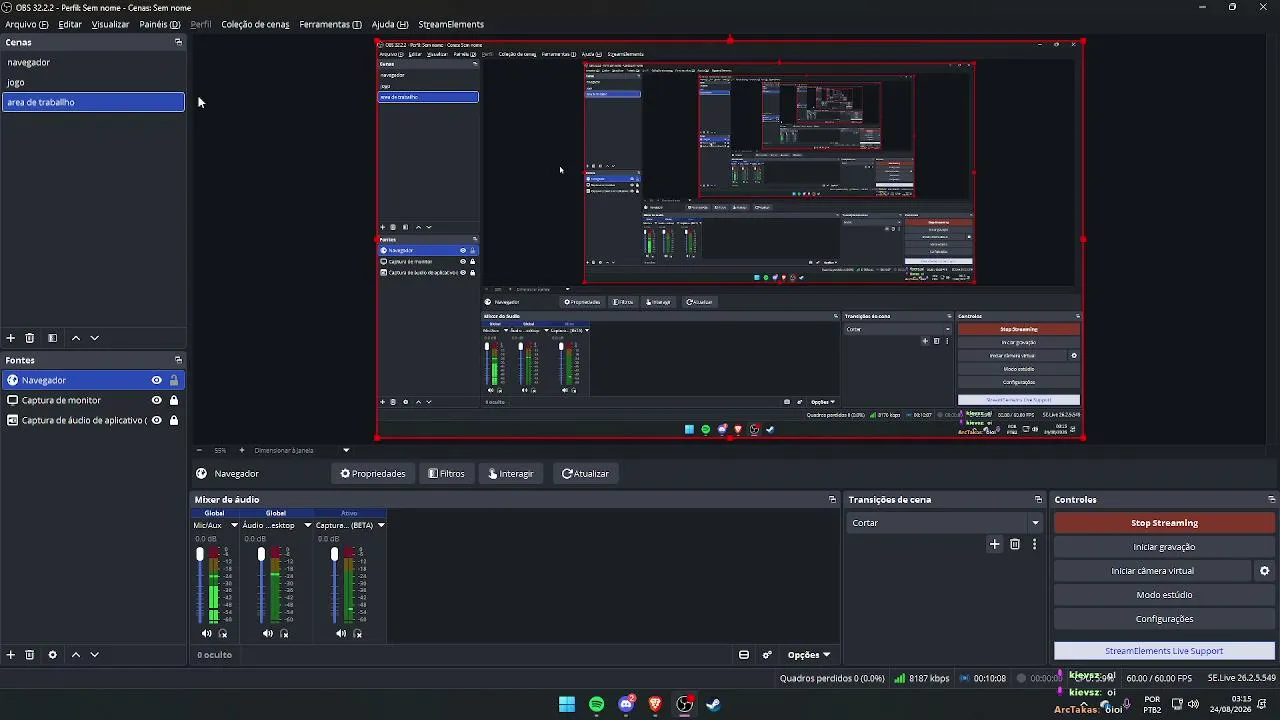Open Spotify from the taskbar
The width and height of the screenshot is (1280, 720).
(x=597, y=705)
